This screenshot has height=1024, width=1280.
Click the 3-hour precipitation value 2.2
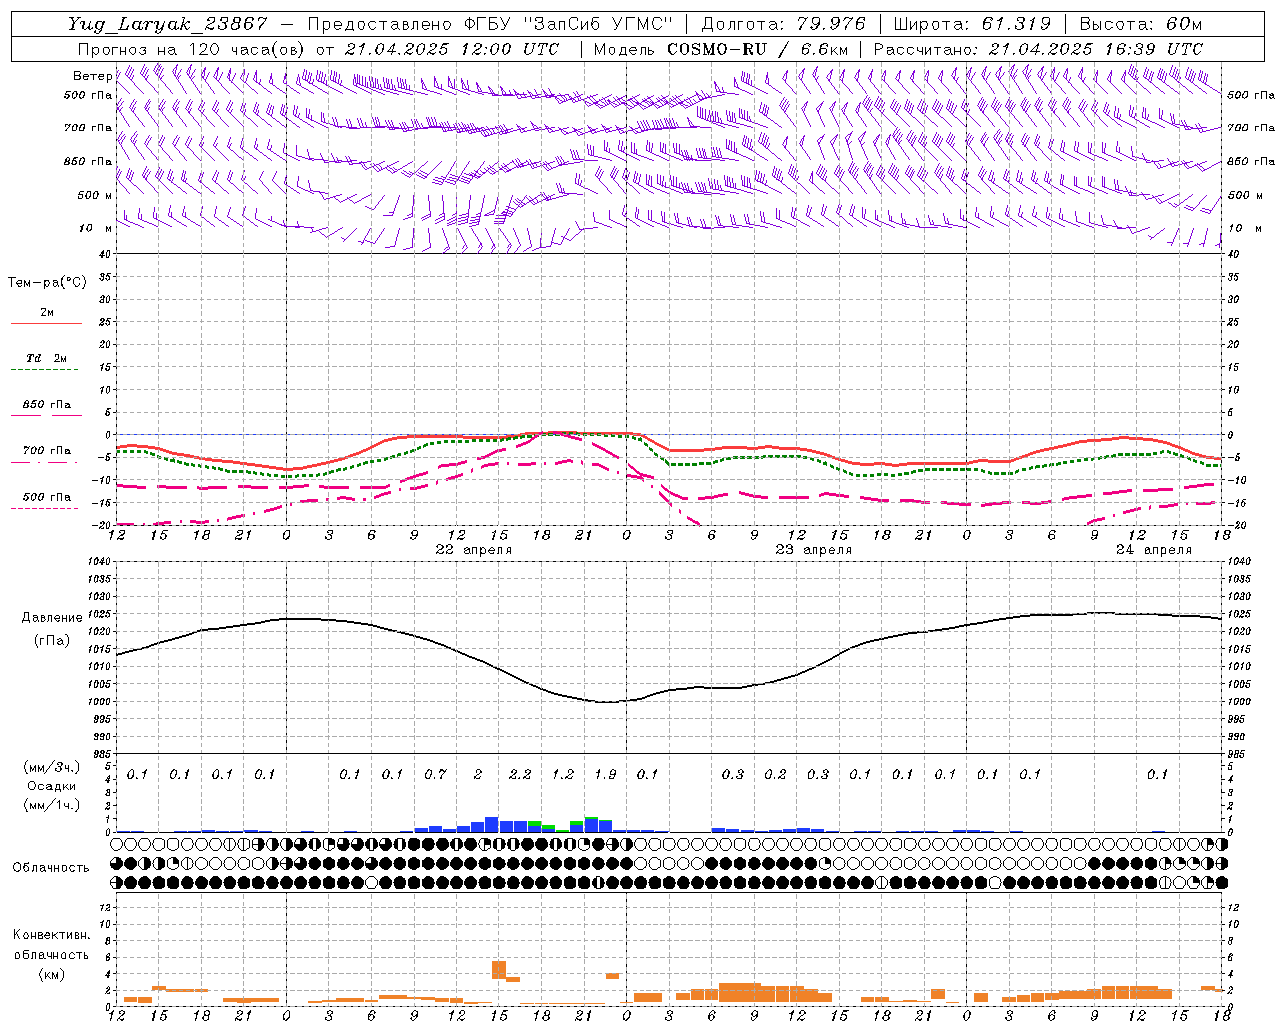pos(520,774)
